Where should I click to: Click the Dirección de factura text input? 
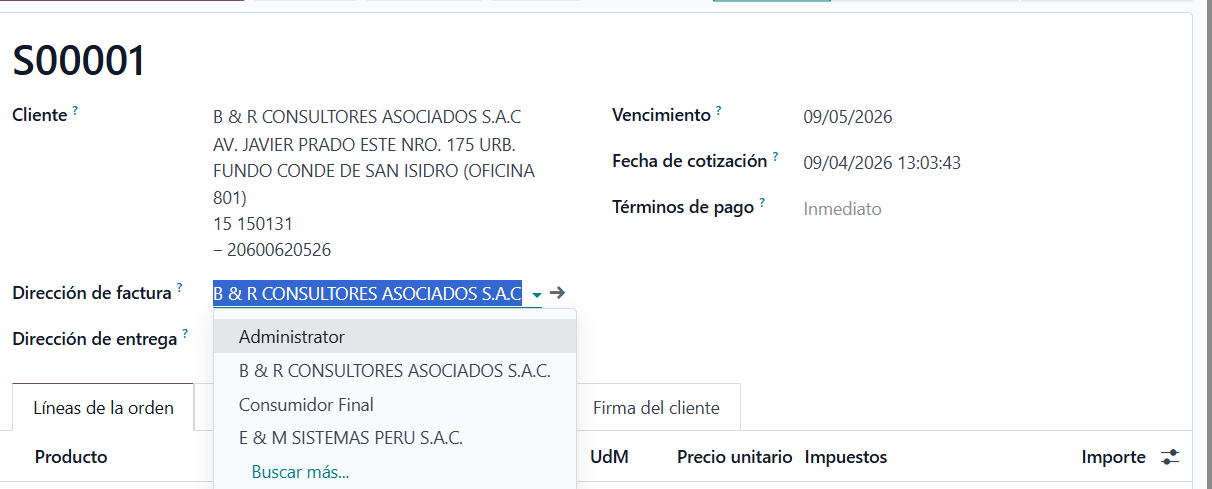tap(366, 294)
